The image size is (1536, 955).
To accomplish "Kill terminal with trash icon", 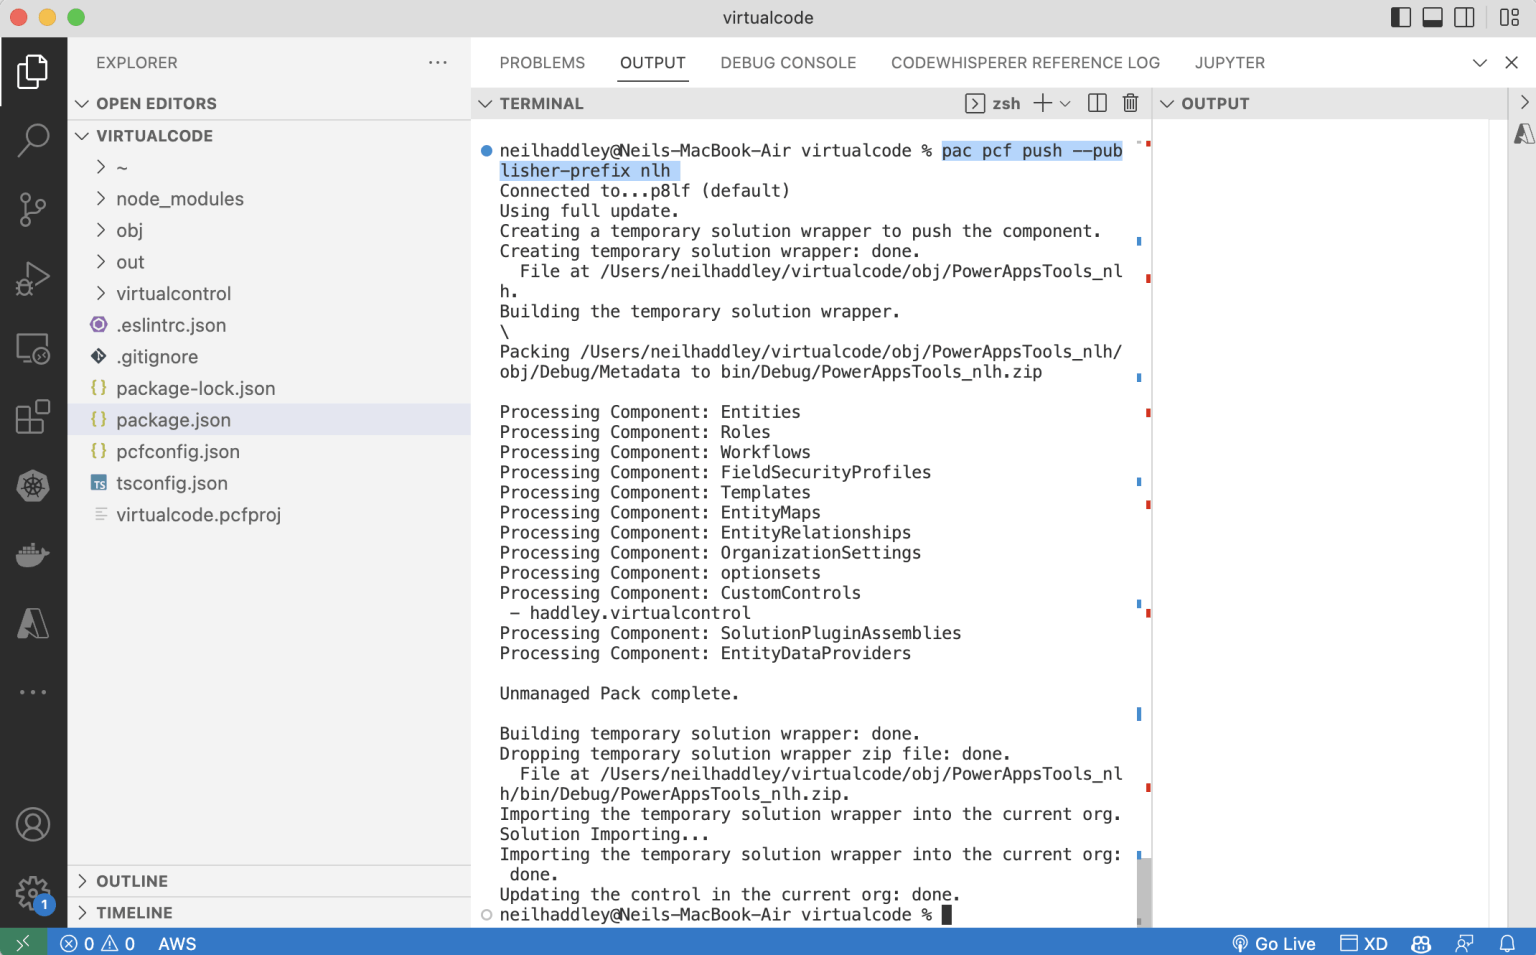I will pyautogui.click(x=1130, y=103).
